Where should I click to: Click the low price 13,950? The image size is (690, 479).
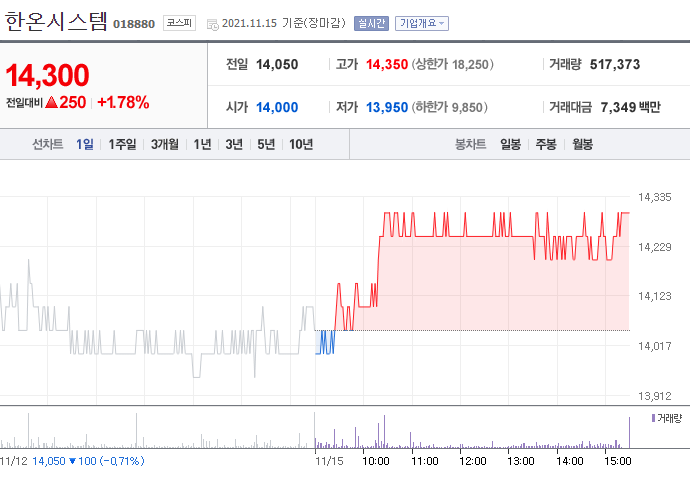(x=387, y=107)
